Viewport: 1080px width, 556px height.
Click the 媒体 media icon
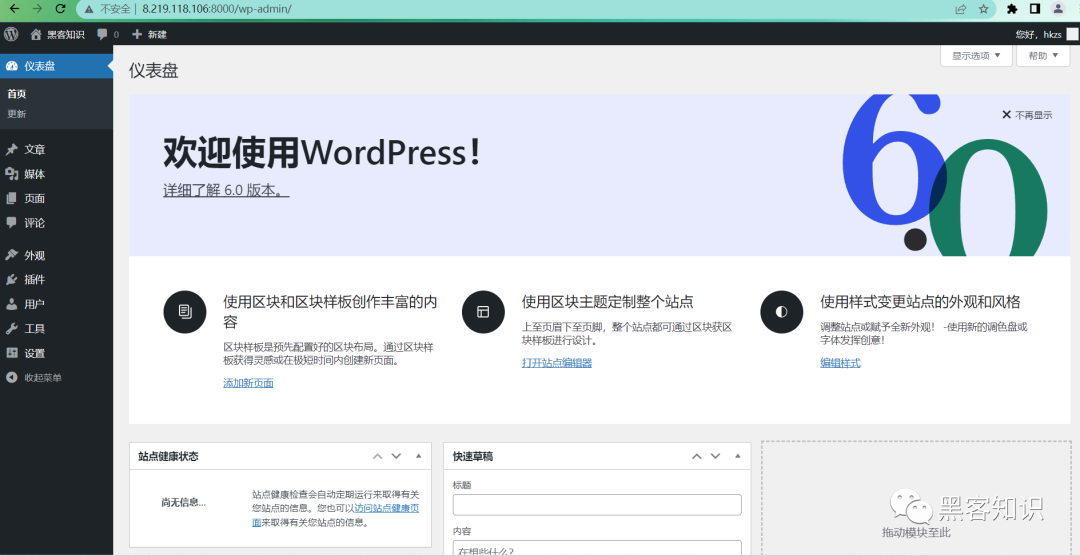[x=11, y=174]
